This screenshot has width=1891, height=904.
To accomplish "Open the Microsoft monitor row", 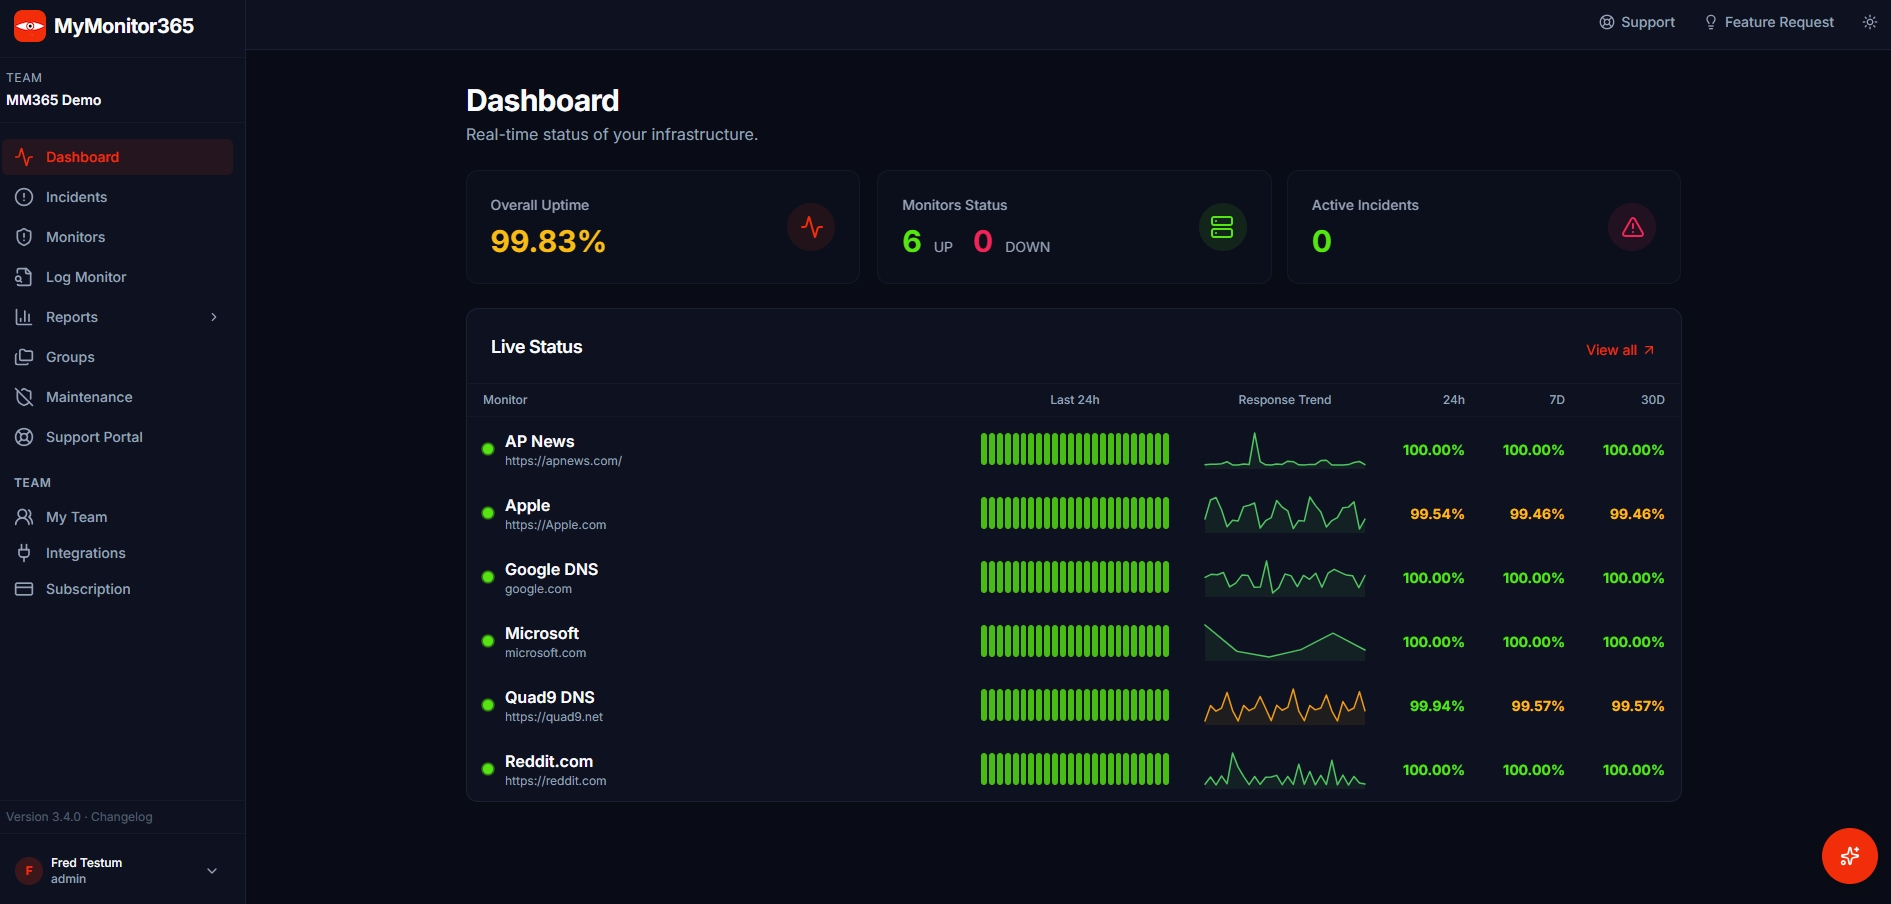I will 1074,641.
